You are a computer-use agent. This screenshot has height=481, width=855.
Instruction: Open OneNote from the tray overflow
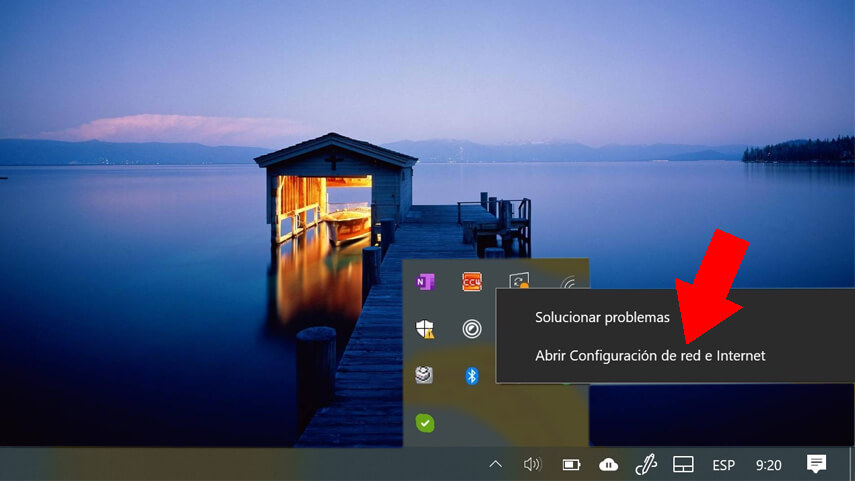point(425,282)
